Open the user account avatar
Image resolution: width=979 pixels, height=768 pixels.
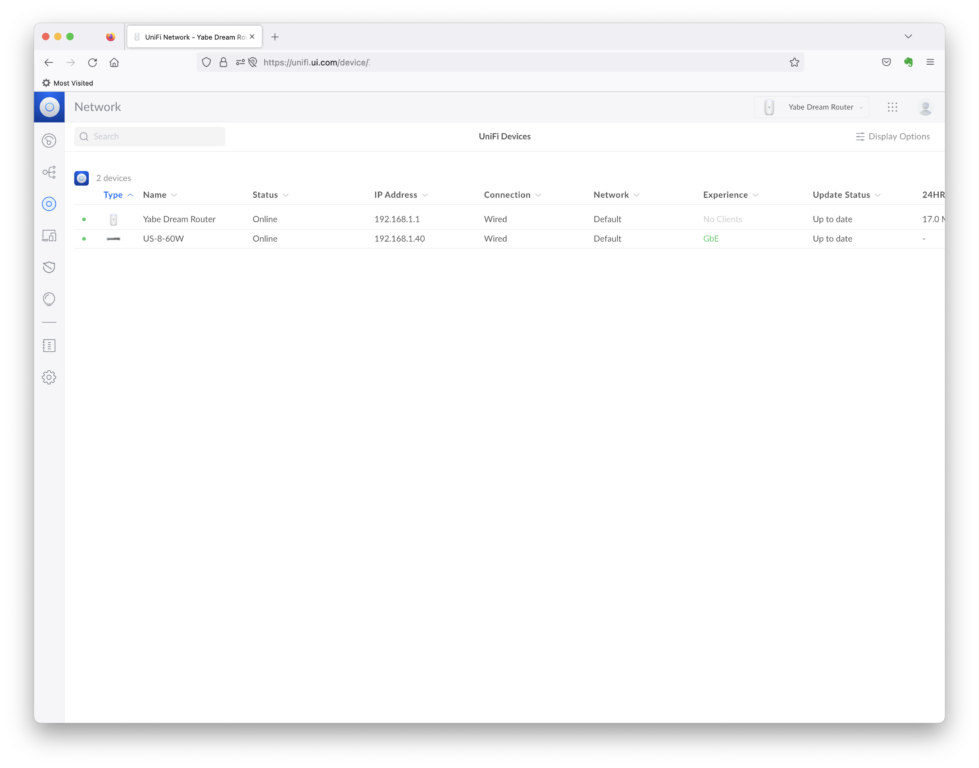(x=925, y=107)
